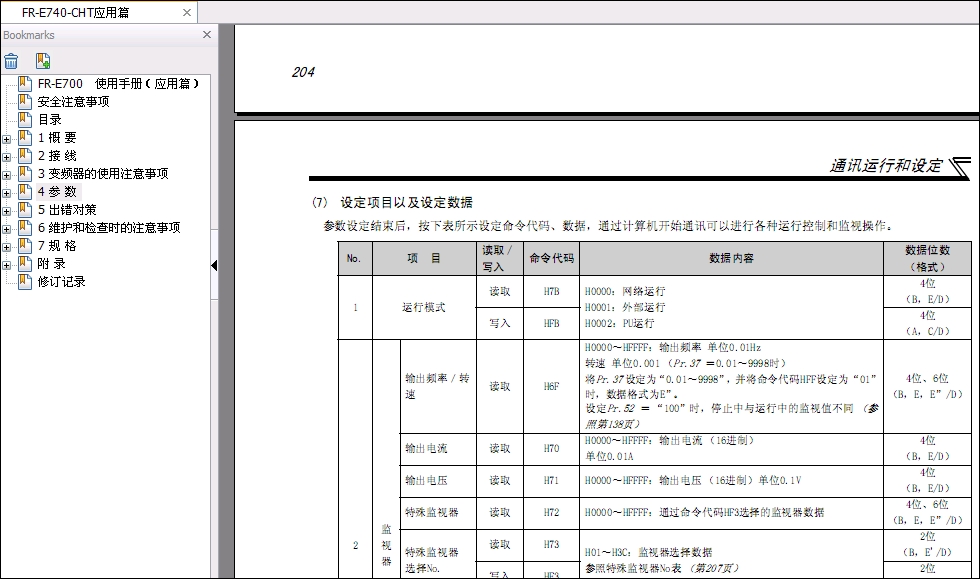The image size is (980, 579).
Task: Open the 安全注意事项 bookmark
Action: click(x=73, y=102)
